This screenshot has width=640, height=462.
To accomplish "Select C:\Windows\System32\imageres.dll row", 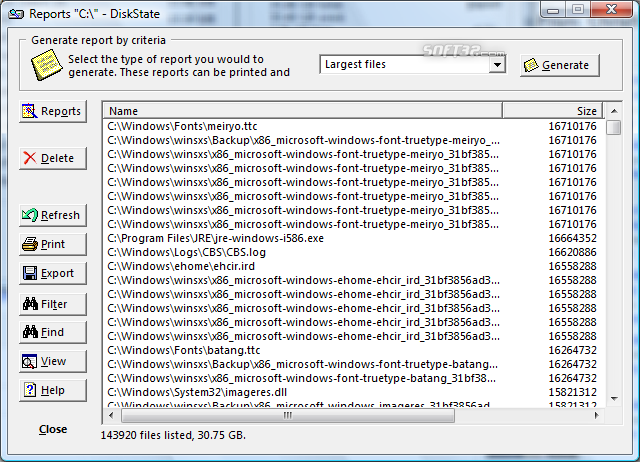I will tap(354, 392).
